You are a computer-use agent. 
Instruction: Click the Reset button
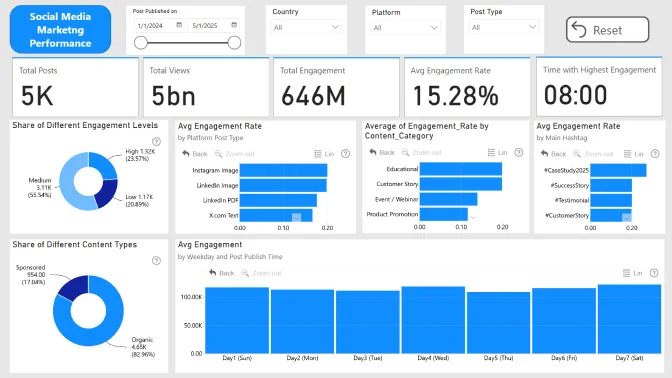[x=607, y=30]
